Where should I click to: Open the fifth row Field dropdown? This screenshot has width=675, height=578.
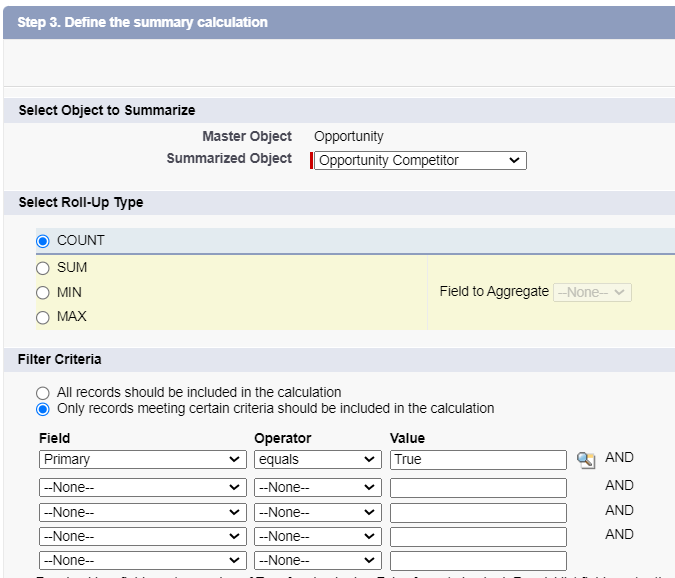pos(142,561)
